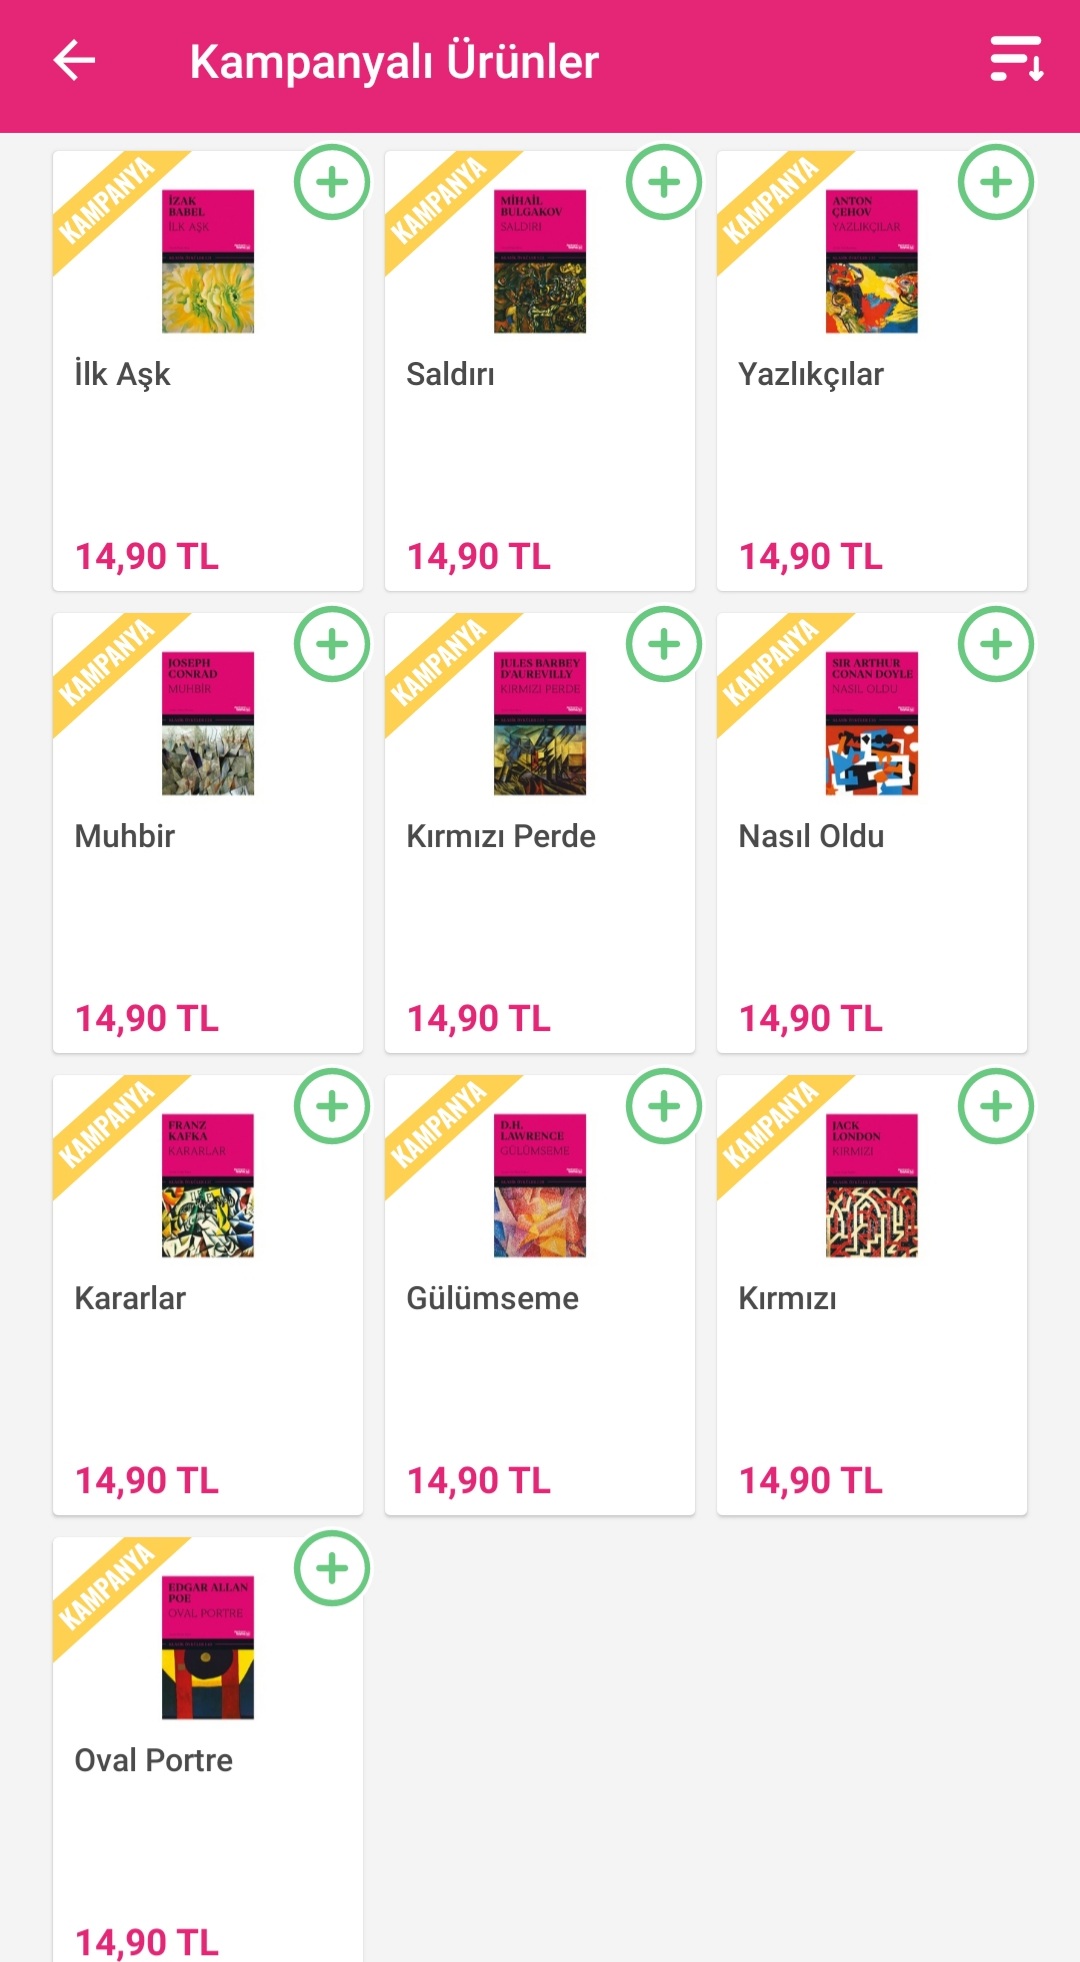View the Saldırı cover thumbnail
This screenshot has width=1080, height=1962.
click(x=540, y=261)
